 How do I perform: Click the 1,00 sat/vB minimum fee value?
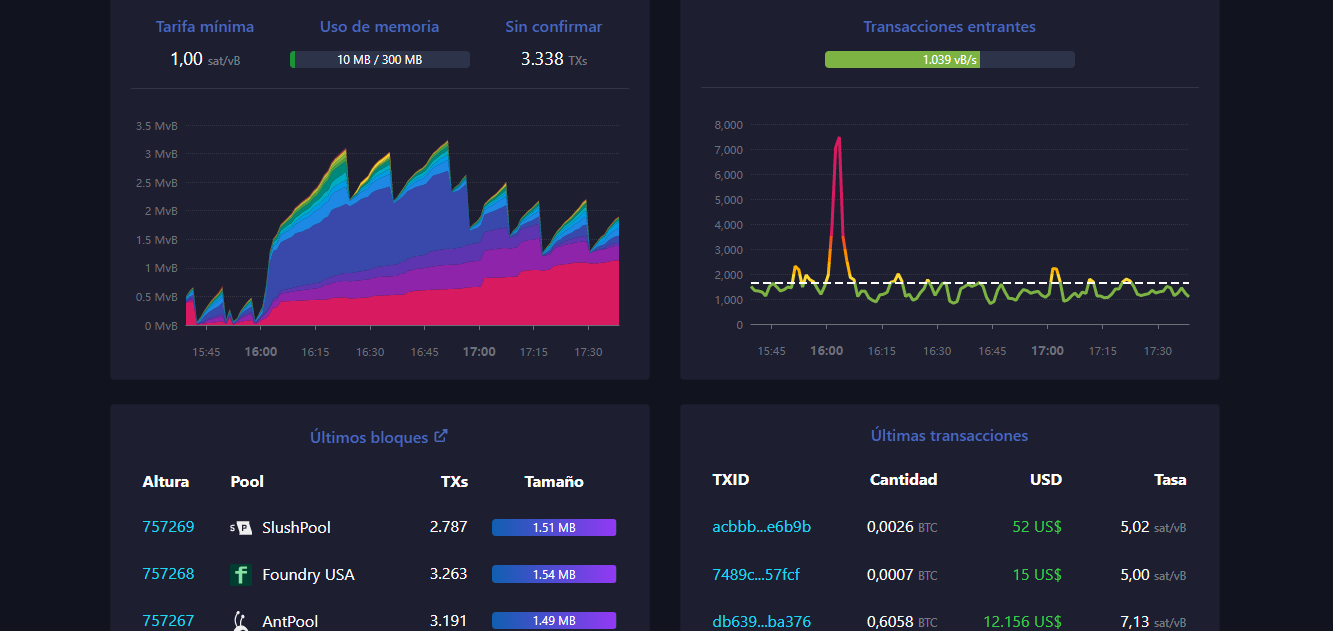[x=205, y=59]
